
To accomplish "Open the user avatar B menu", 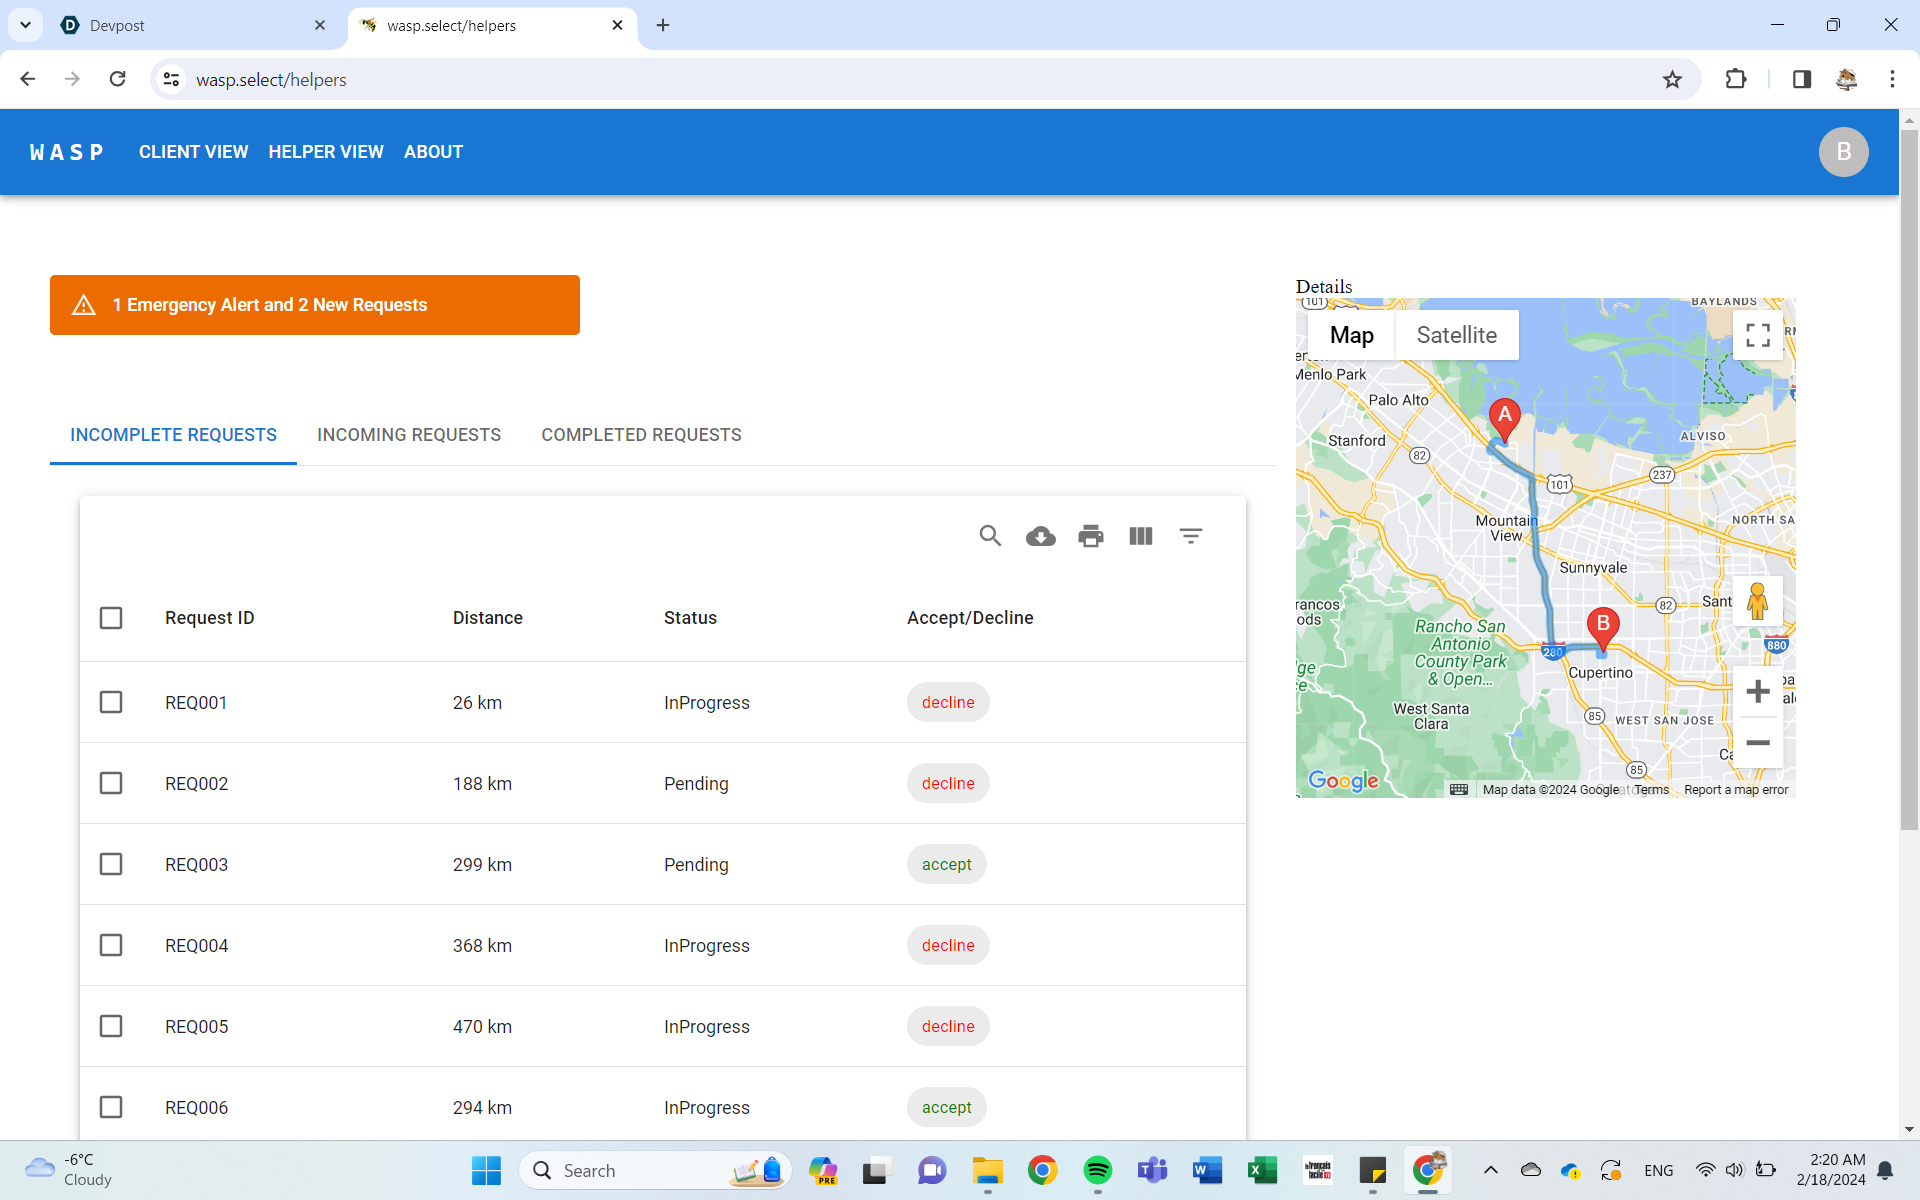I will coord(1843,152).
